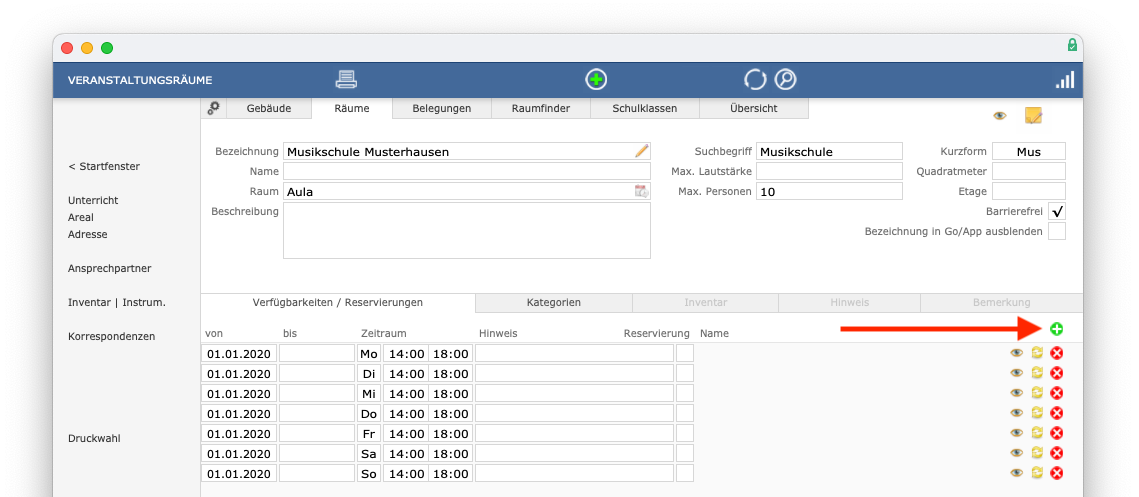Viewport: 1139px width, 497px height.
Task: Open Inventar | Instrum. in the sidebar
Action: point(117,302)
